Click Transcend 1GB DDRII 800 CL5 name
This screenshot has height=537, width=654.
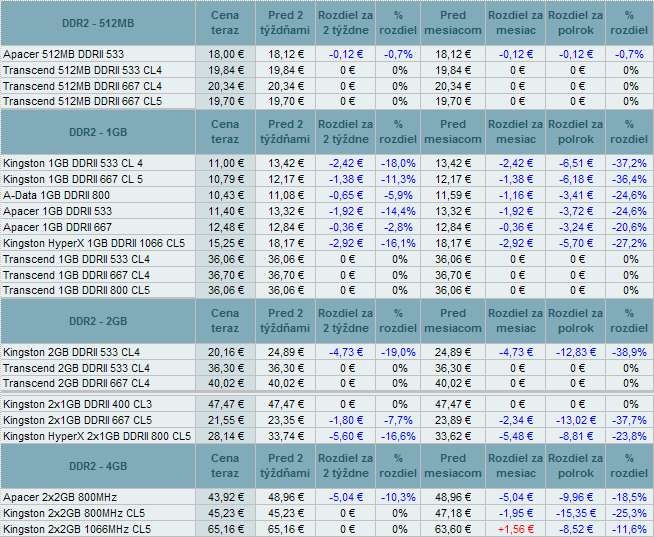[76, 290]
